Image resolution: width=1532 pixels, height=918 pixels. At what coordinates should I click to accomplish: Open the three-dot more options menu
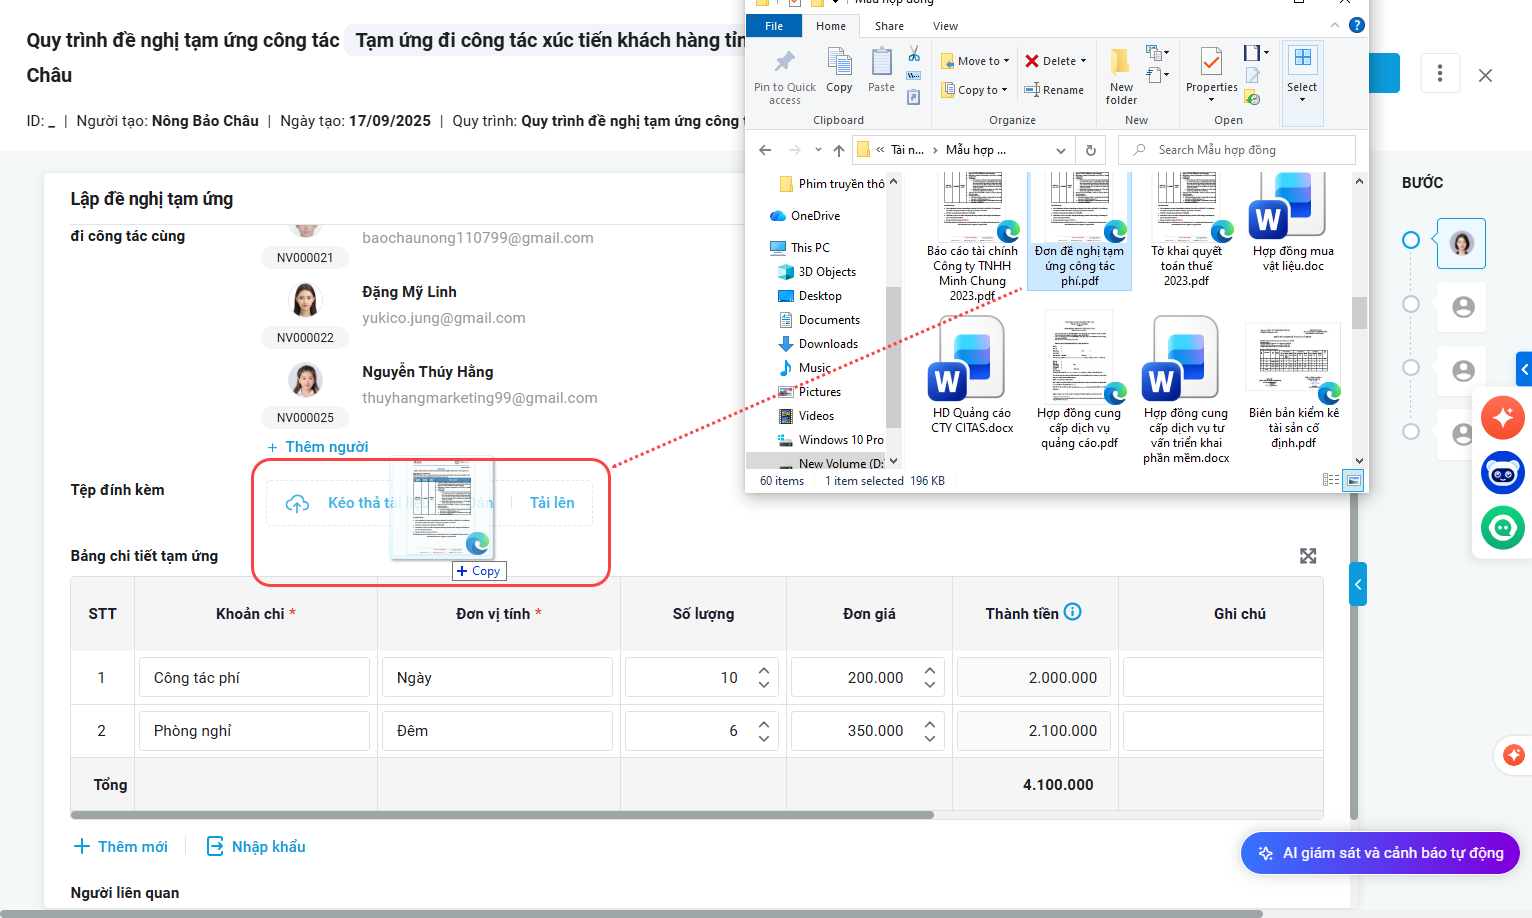click(x=1439, y=73)
